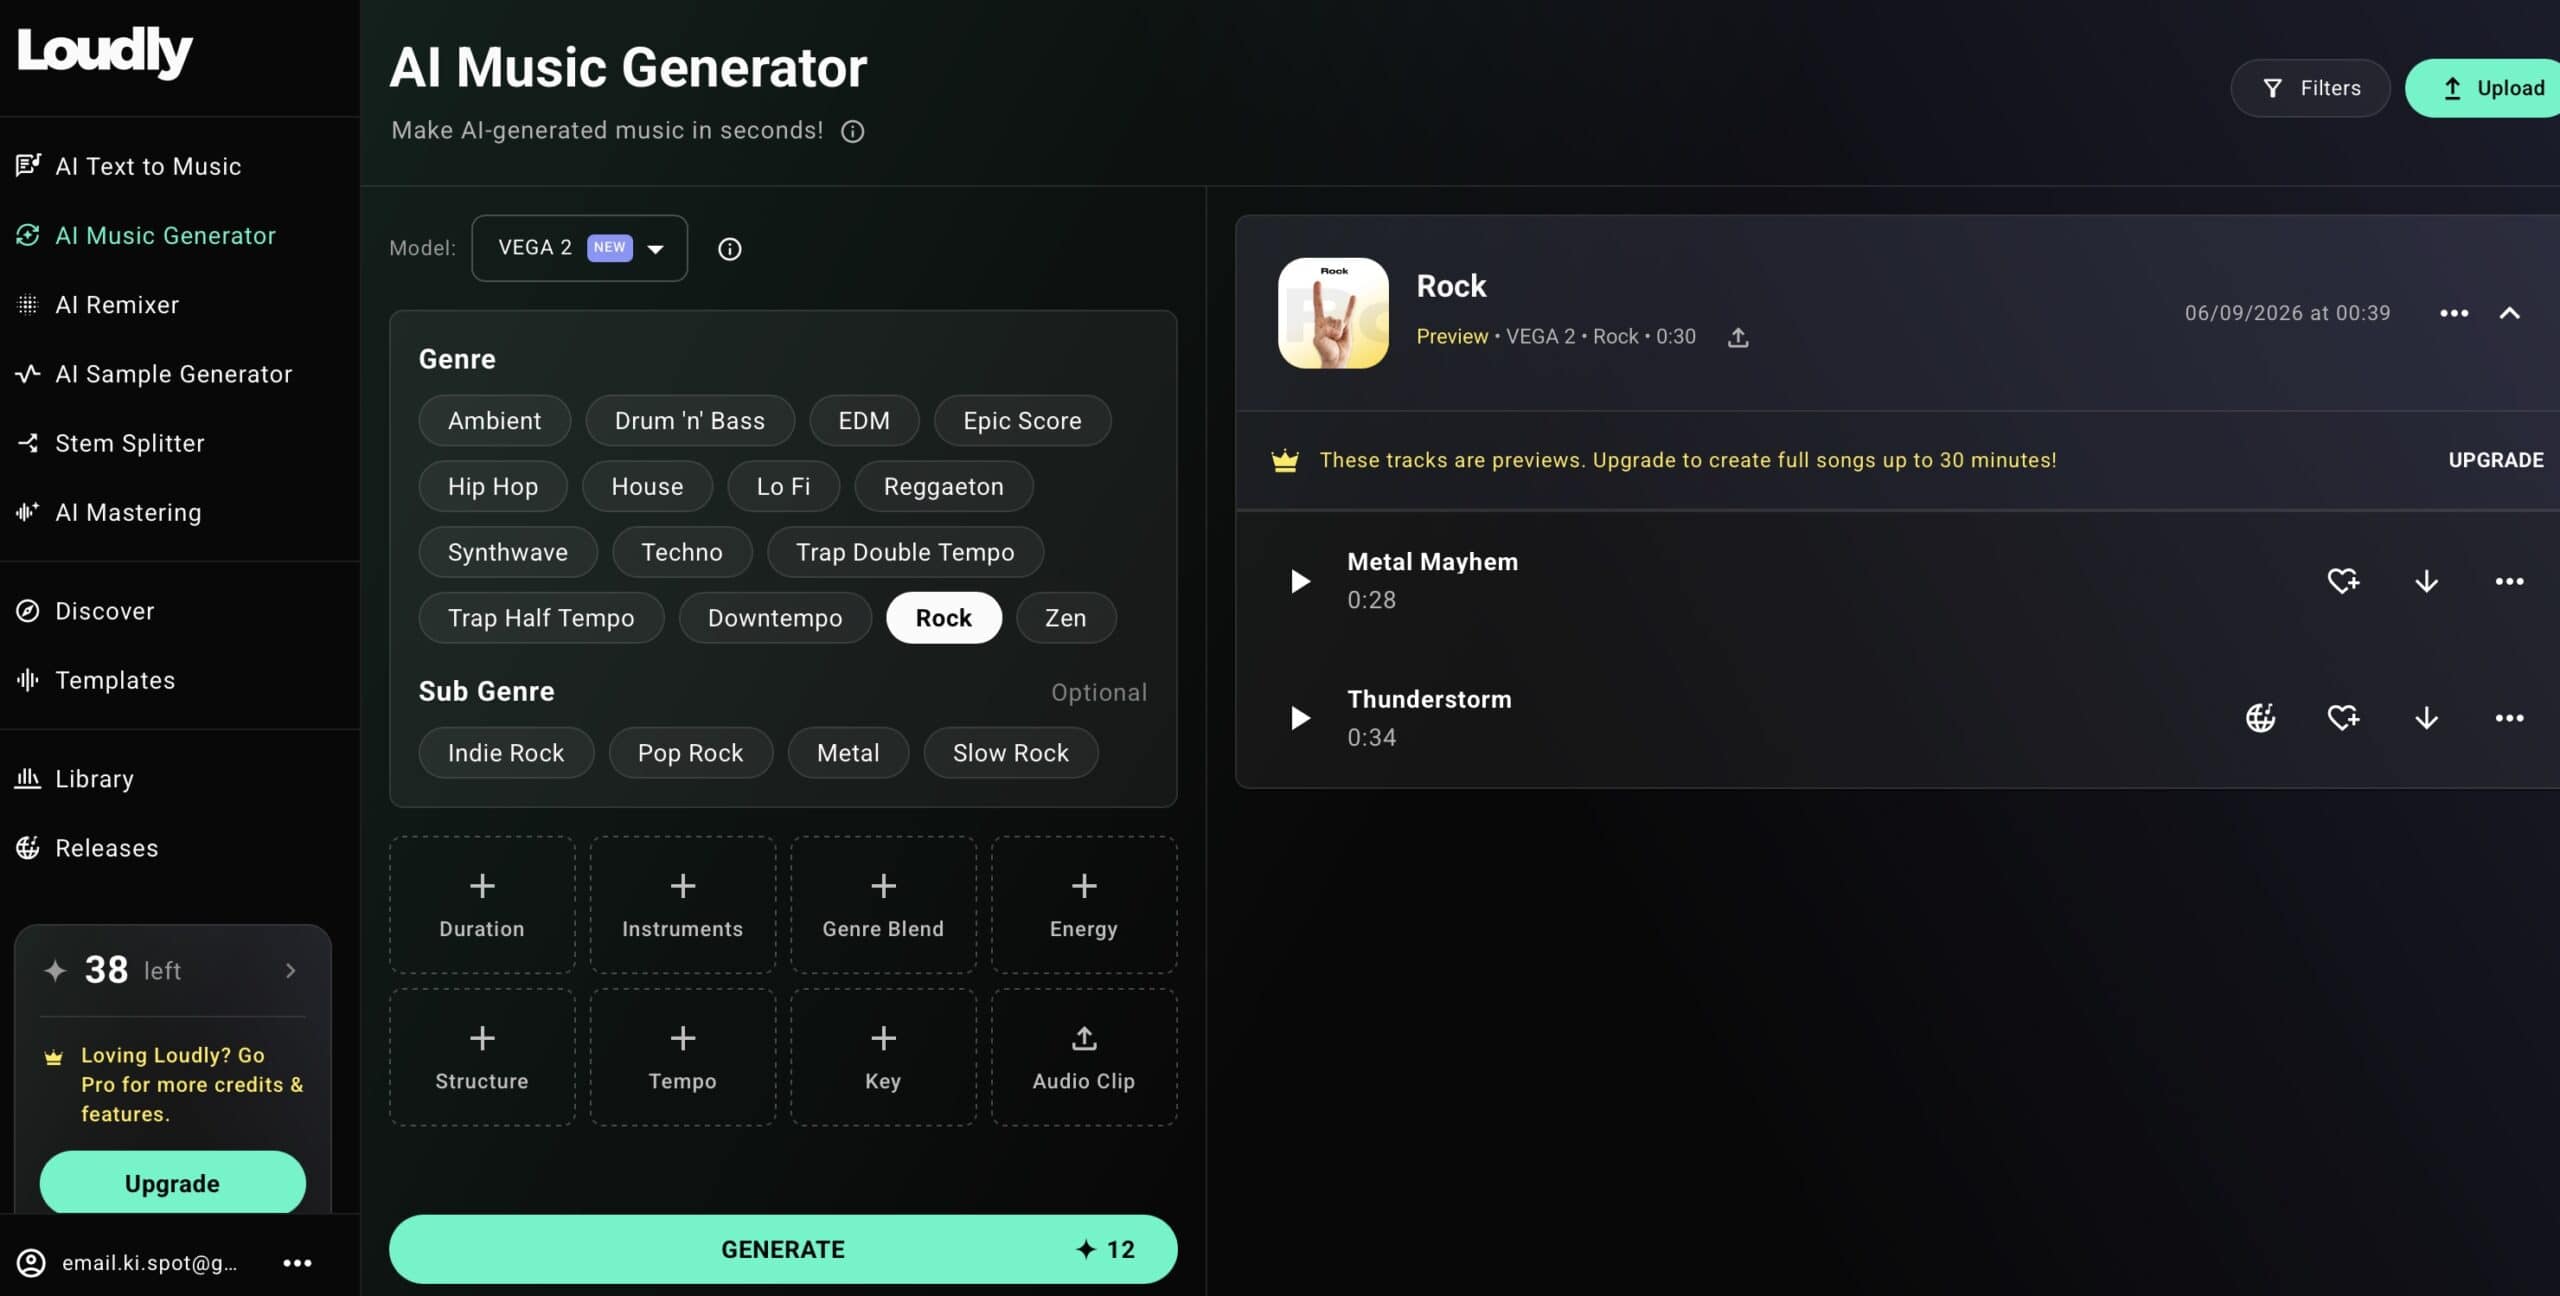Click the UPGRADE link in preview banner

tap(2496, 460)
